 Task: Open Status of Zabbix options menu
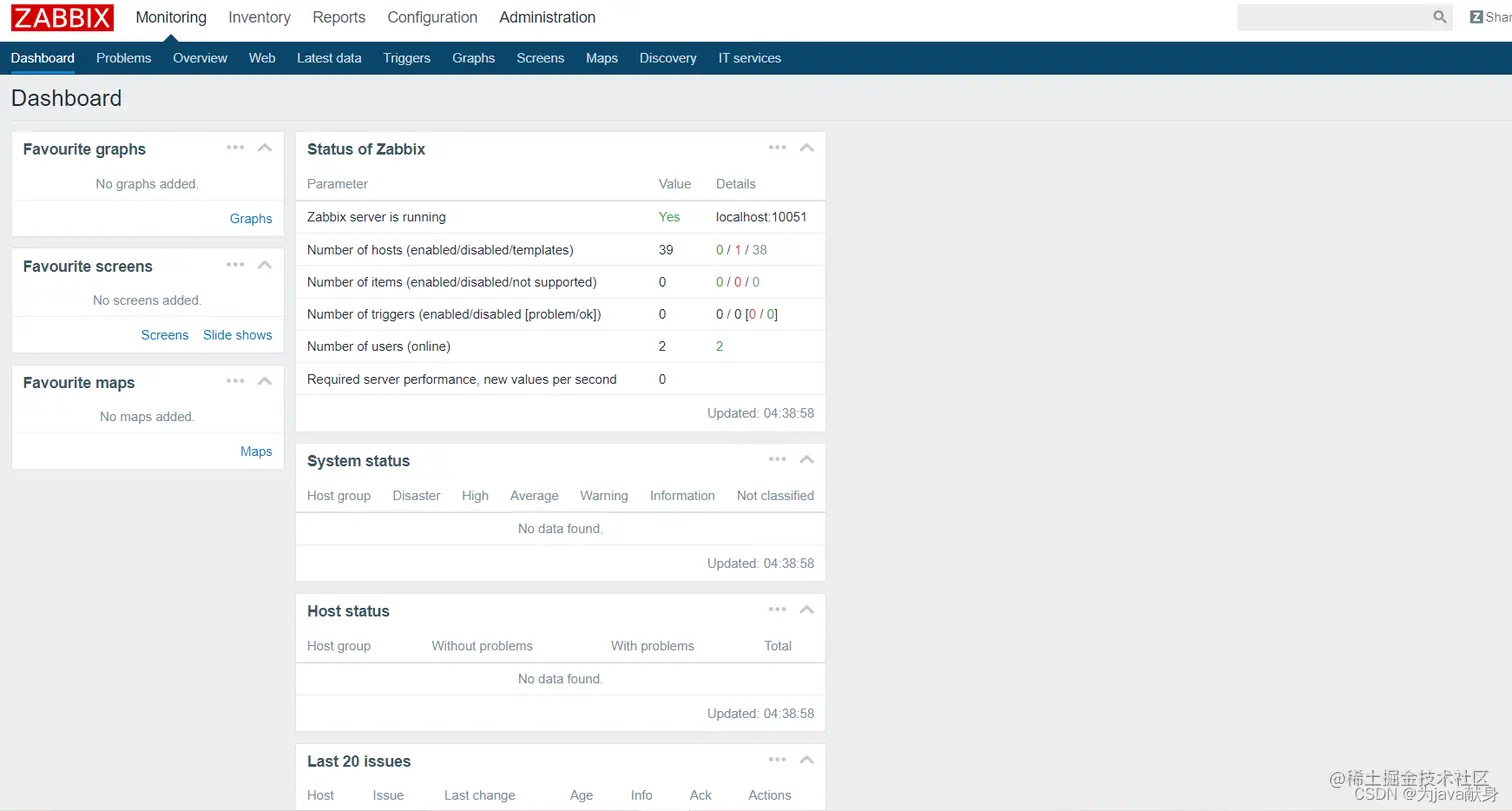(x=777, y=147)
